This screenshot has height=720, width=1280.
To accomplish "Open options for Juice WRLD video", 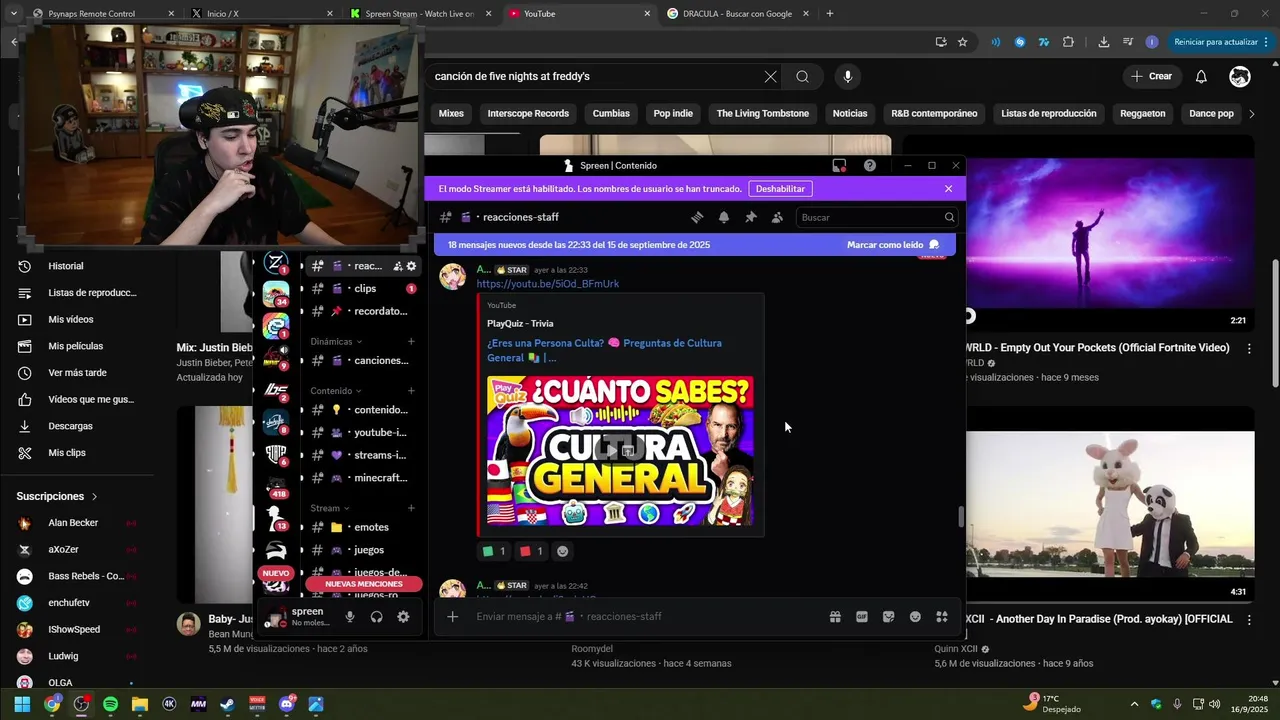I will 1249,348.
